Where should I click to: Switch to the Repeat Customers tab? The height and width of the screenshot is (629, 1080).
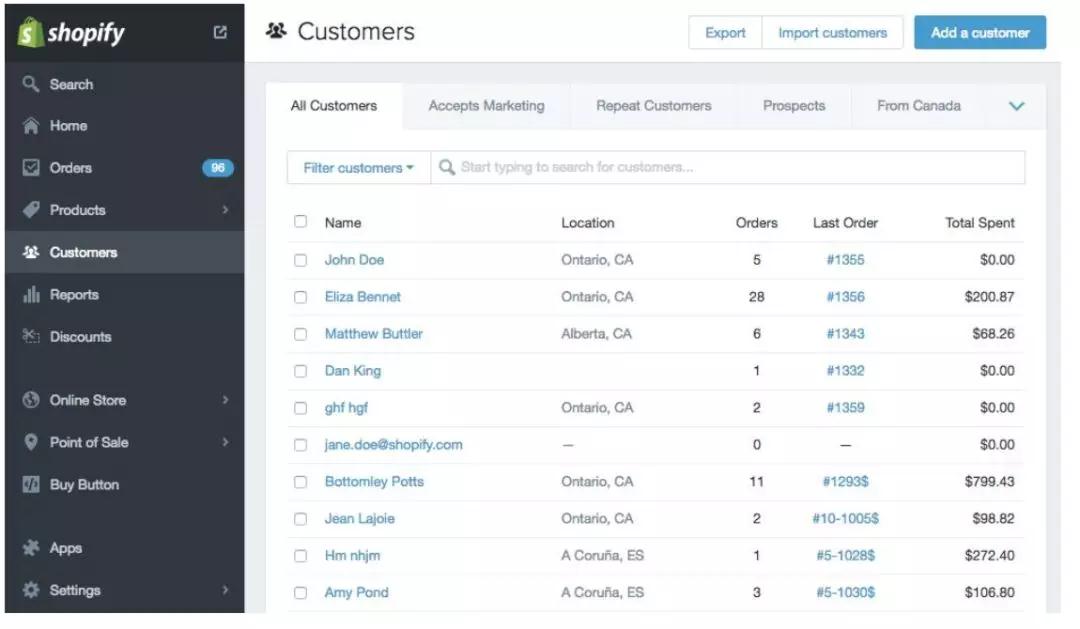653,106
